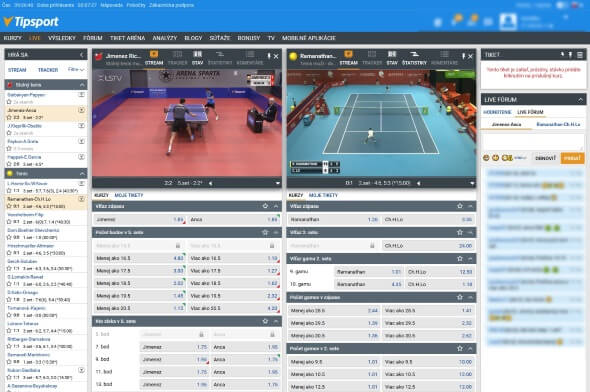Mute the tennis stream sound
The height and width of the screenshot is (392, 590).
tap(418, 183)
